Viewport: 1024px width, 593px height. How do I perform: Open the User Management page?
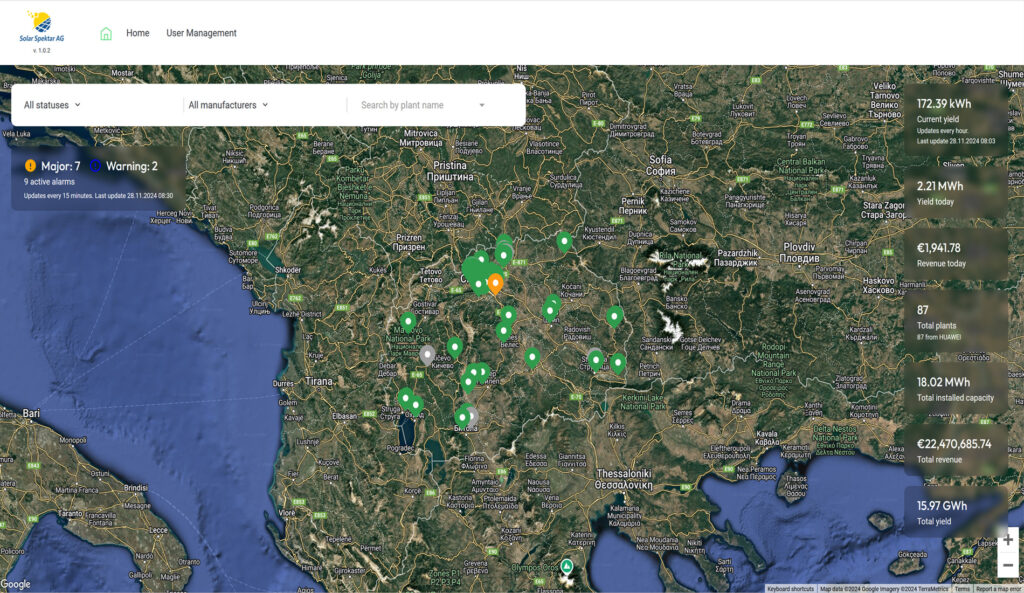(201, 33)
